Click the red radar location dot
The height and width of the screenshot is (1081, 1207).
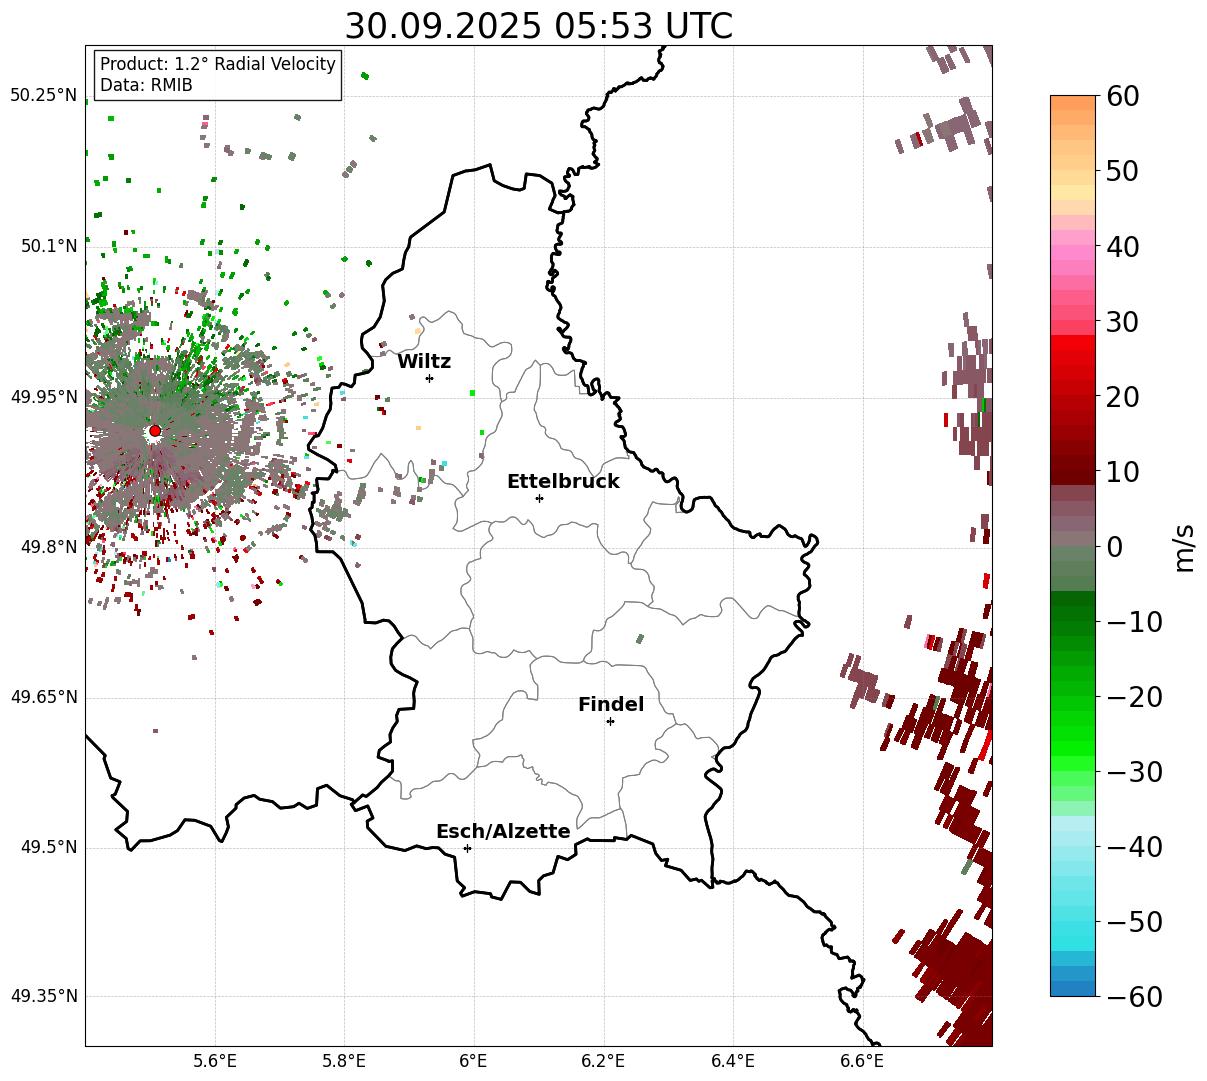(x=154, y=431)
